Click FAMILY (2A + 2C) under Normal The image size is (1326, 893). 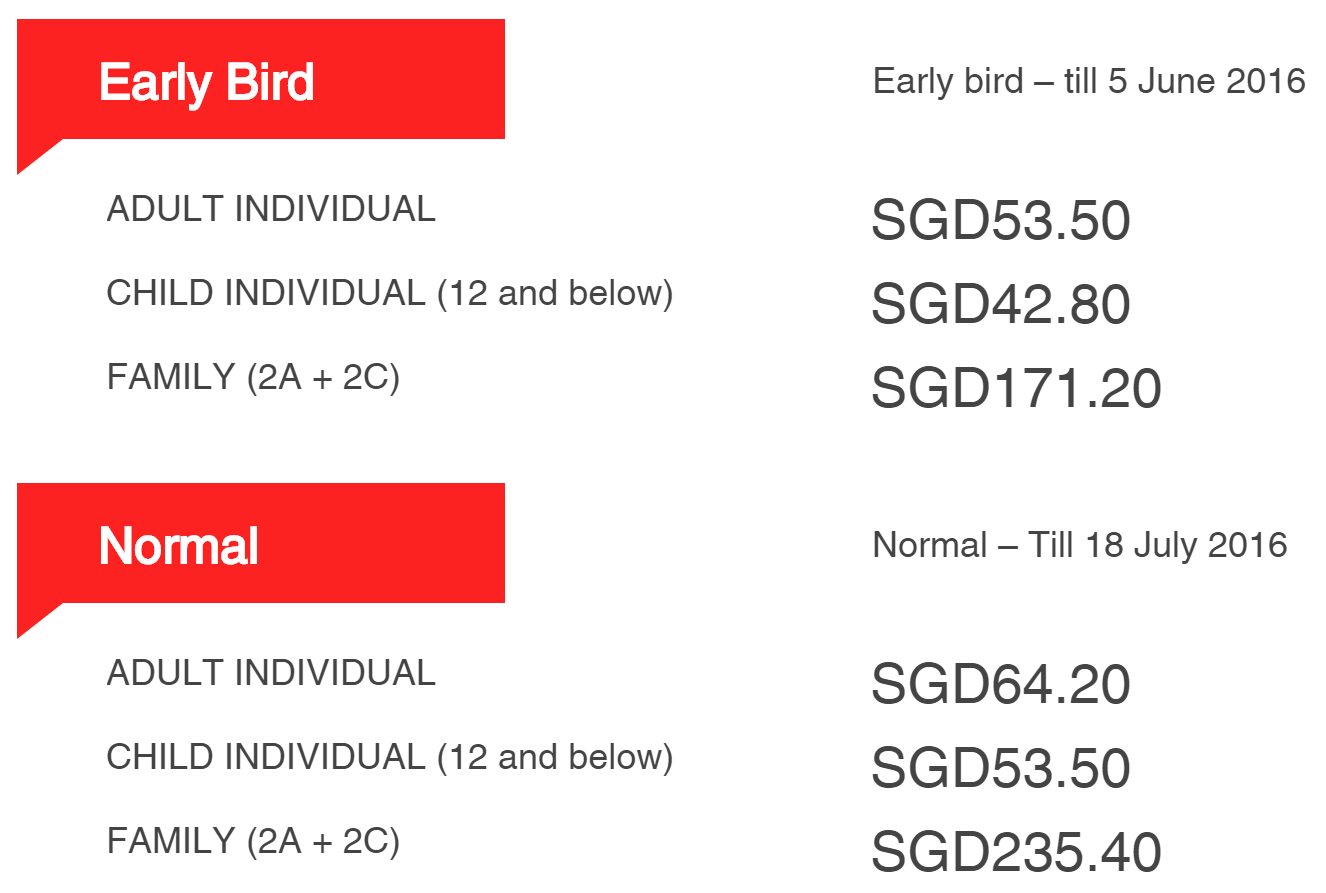coord(253,841)
